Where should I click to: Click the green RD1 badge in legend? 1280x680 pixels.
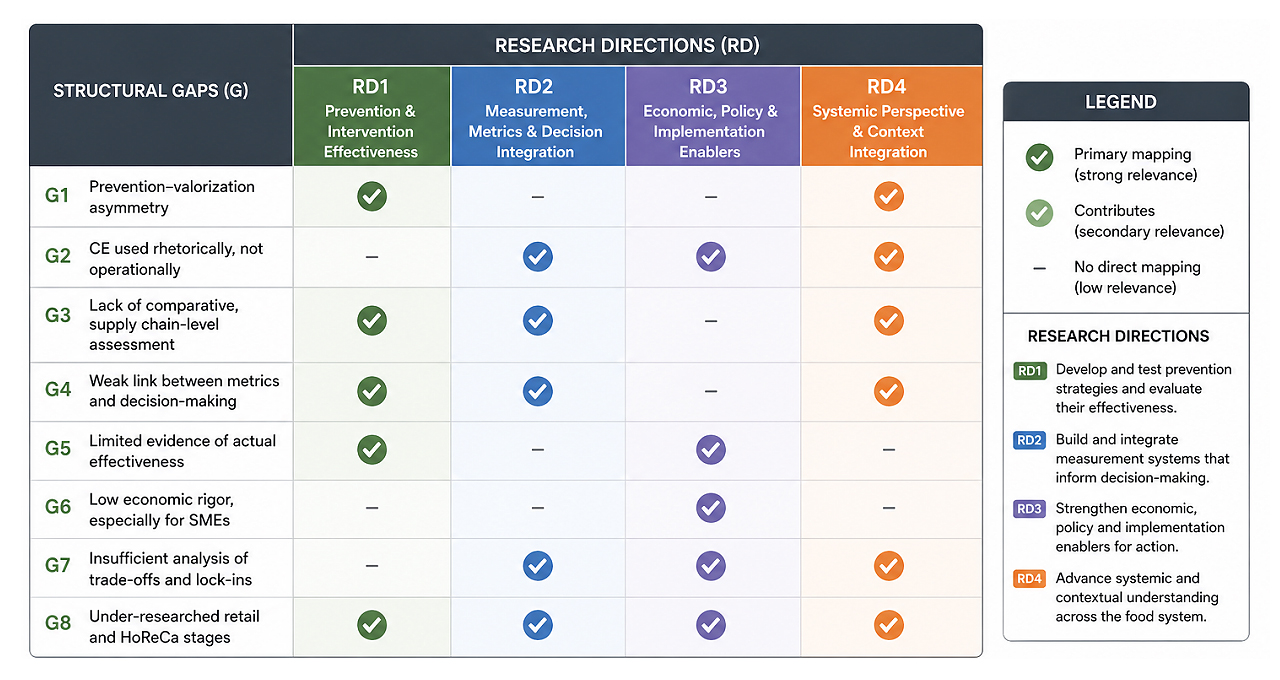[1030, 371]
